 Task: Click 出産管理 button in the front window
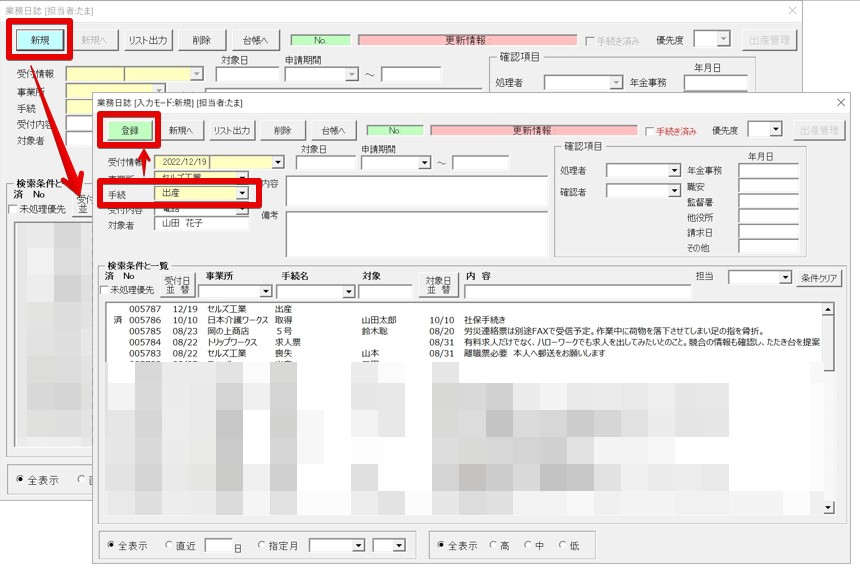click(x=819, y=131)
